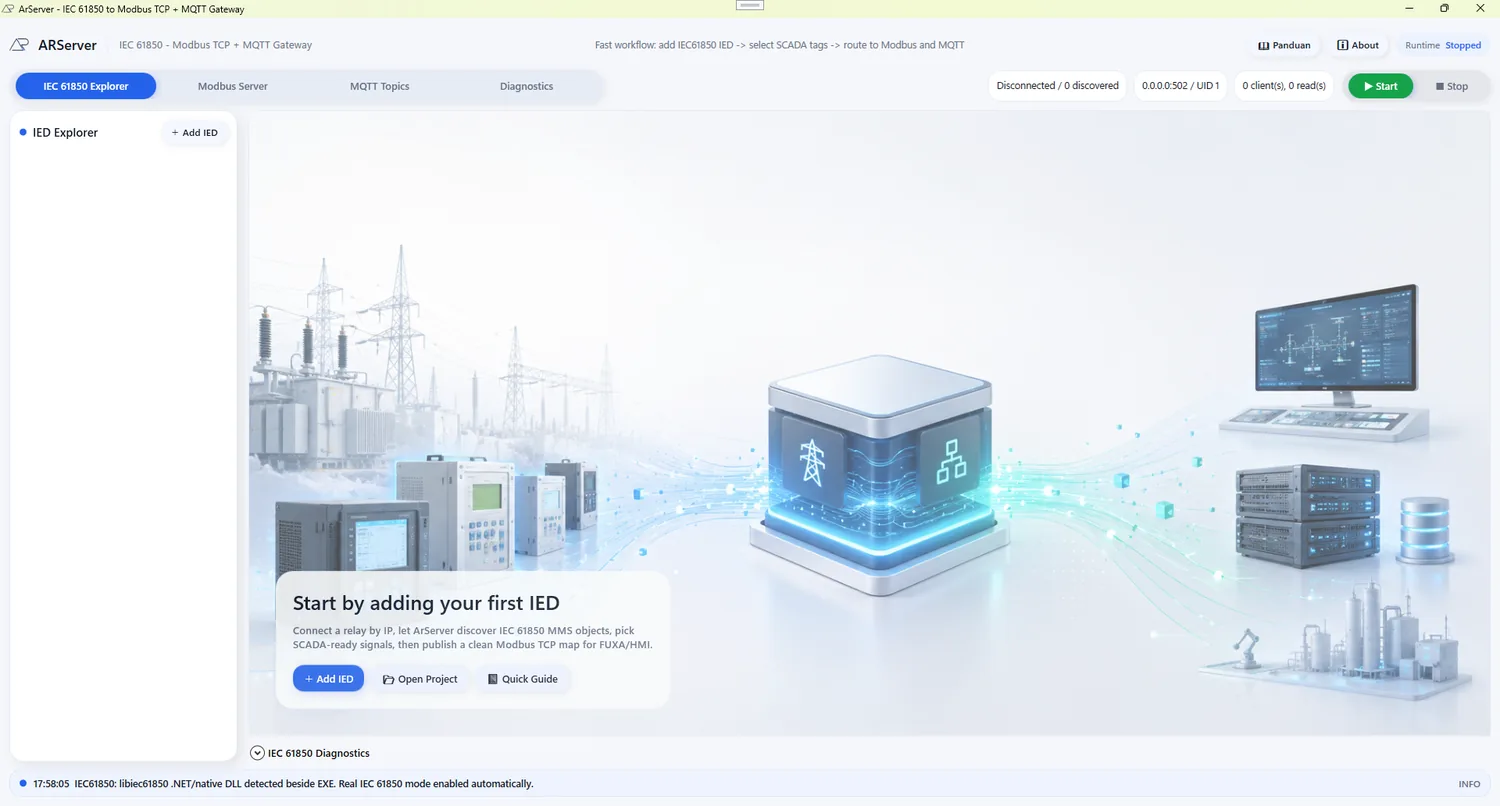Screen dimensions: 1500x806
Task: Click the green Start button
Action: pos(1380,86)
